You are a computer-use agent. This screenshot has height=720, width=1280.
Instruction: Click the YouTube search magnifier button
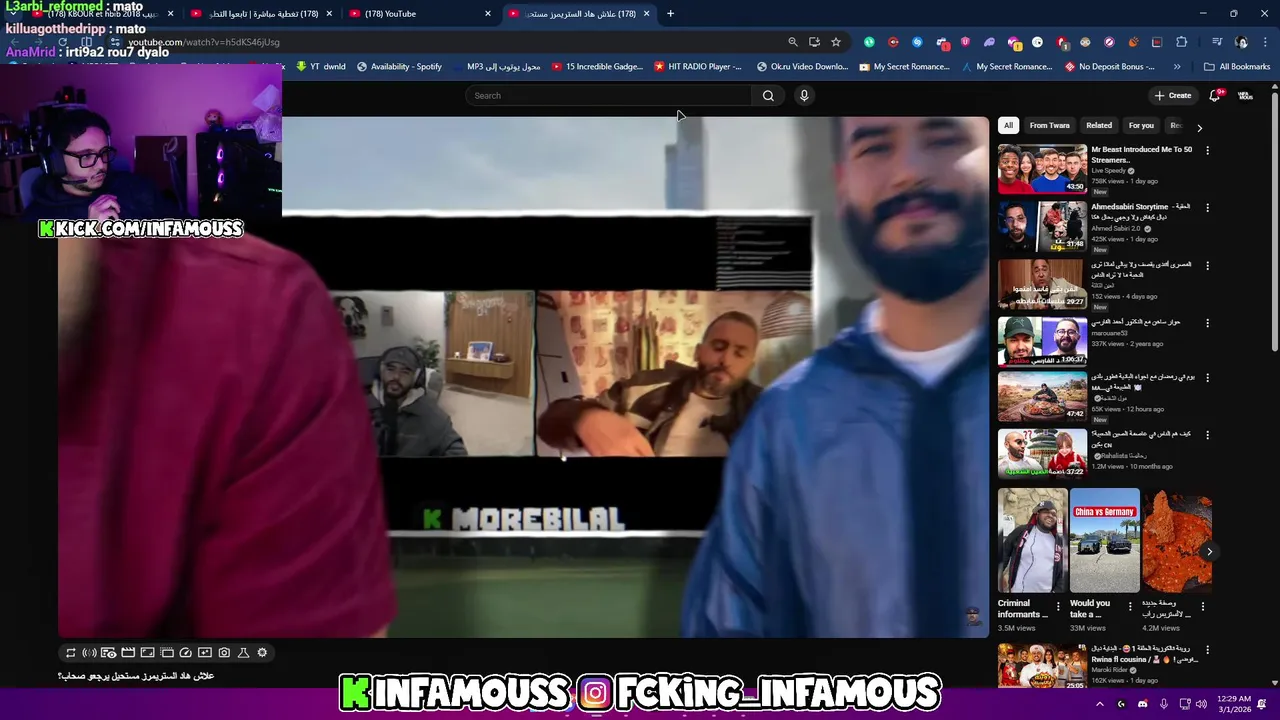point(768,96)
